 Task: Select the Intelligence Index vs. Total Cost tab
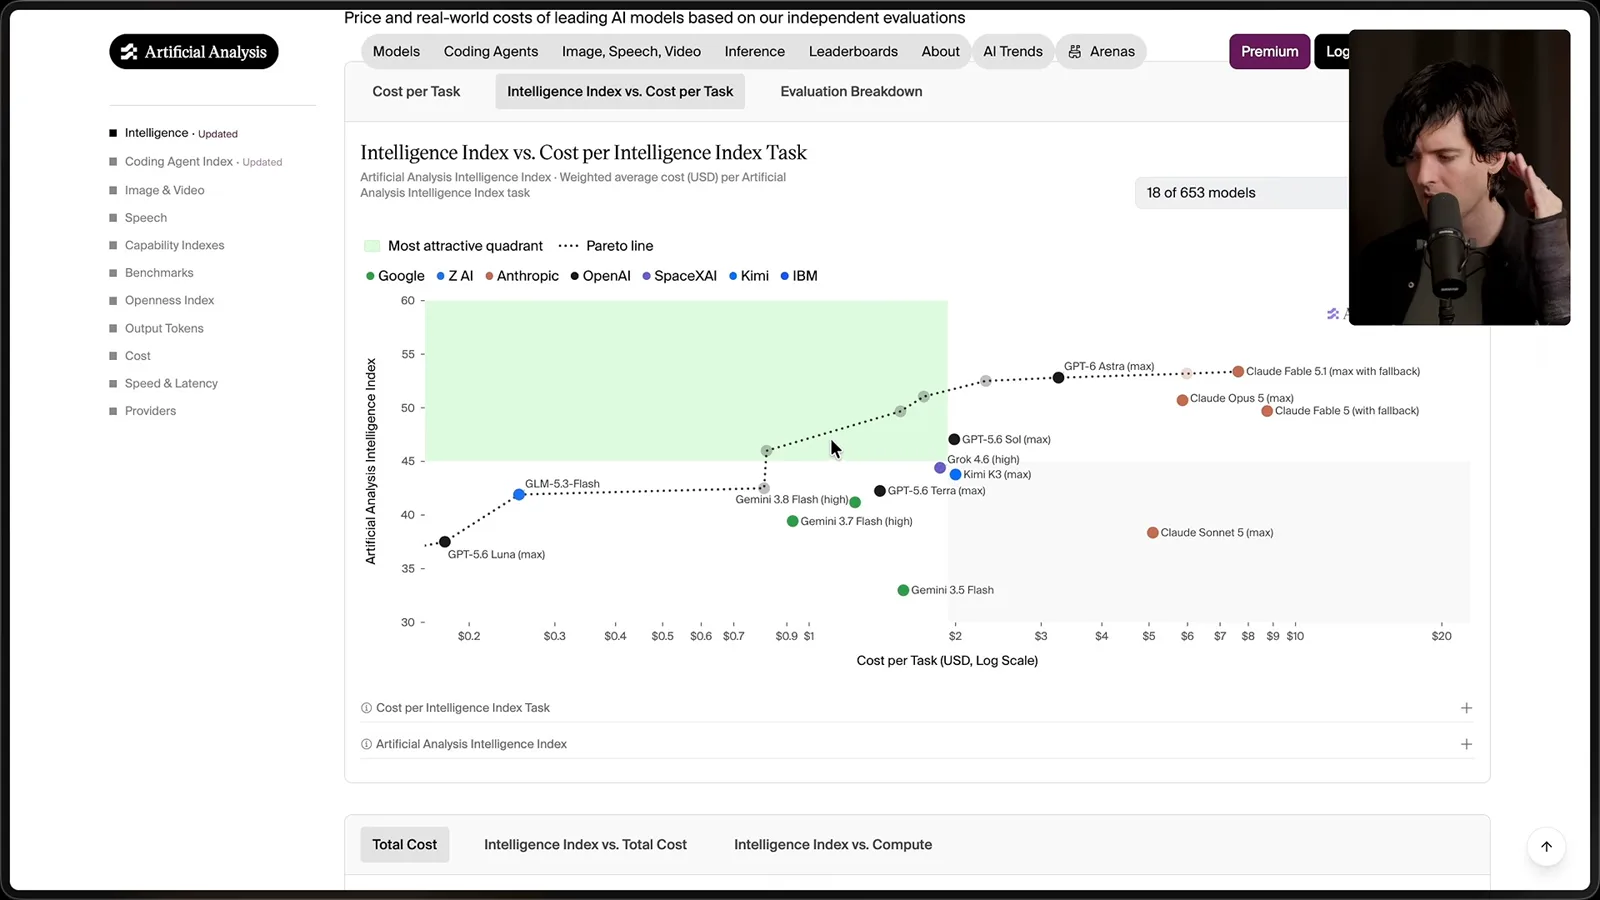pos(585,845)
